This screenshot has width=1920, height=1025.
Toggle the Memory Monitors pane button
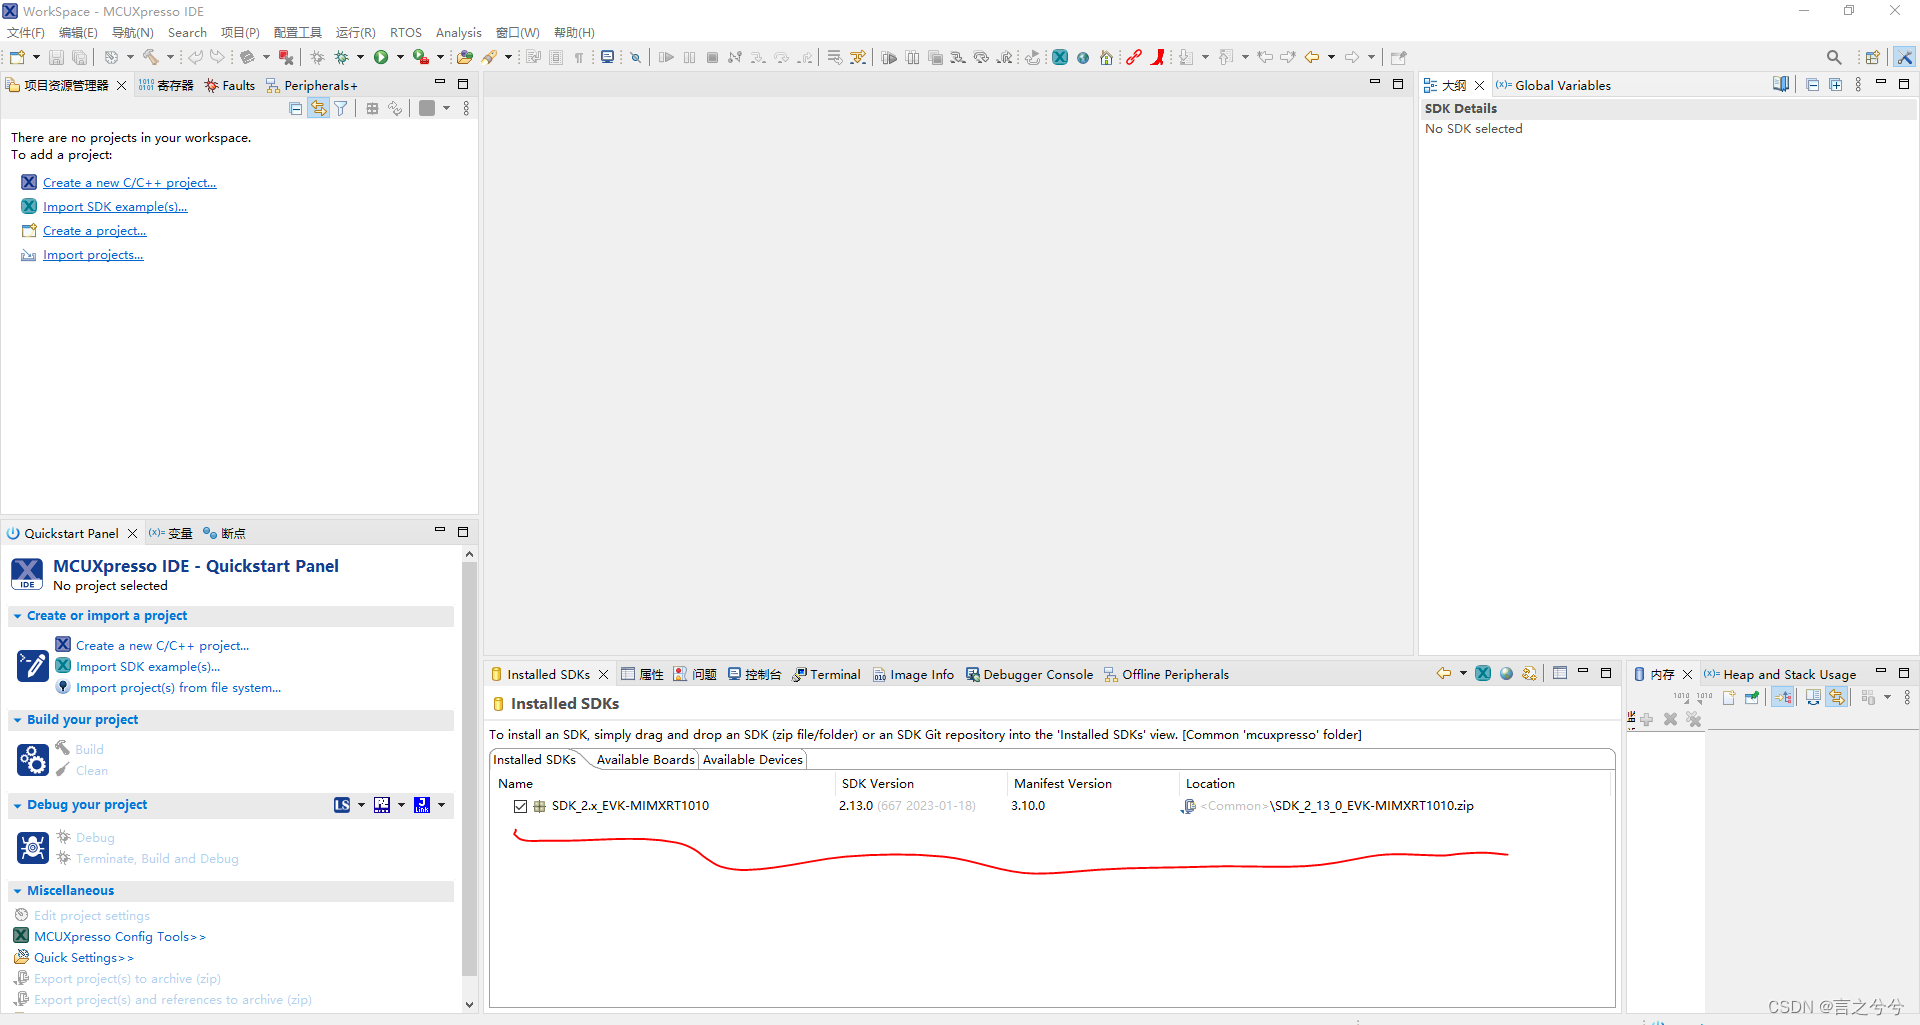(1783, 697)
